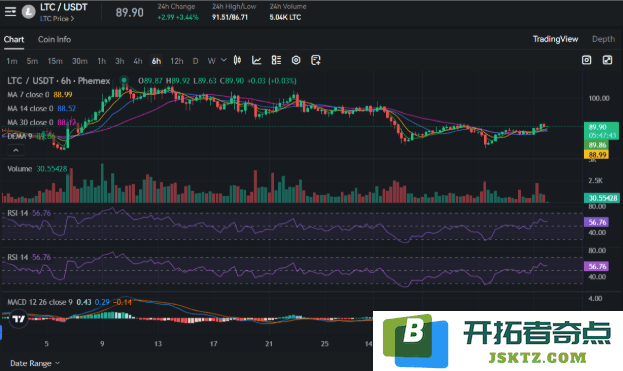Select the 15m timeframe
The height and width of the screenshot is (371, 623).
pyautogui.click(x=55, y=61)
